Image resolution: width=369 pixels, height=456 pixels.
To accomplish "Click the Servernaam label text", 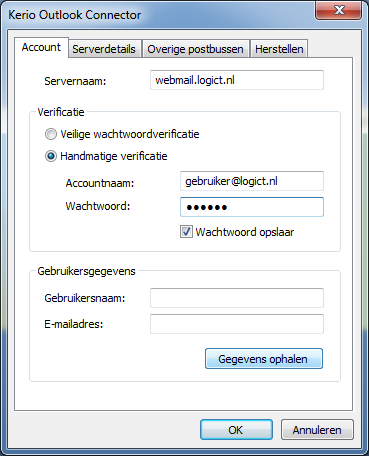I will pyautogui.click(x=75, y=81).
